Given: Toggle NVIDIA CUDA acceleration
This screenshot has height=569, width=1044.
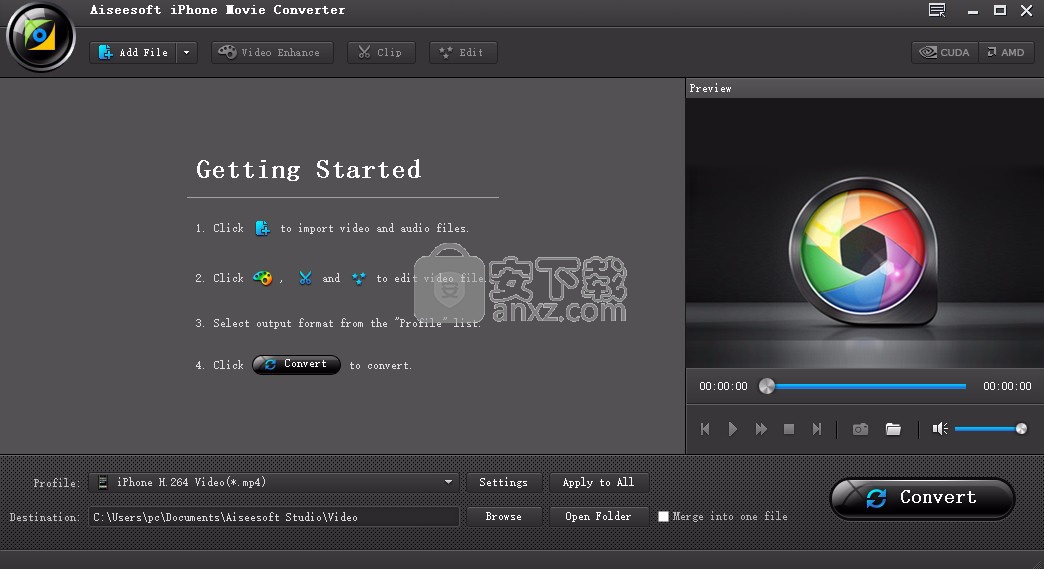Looking at the screenshot, I should (x=945, y=53).
